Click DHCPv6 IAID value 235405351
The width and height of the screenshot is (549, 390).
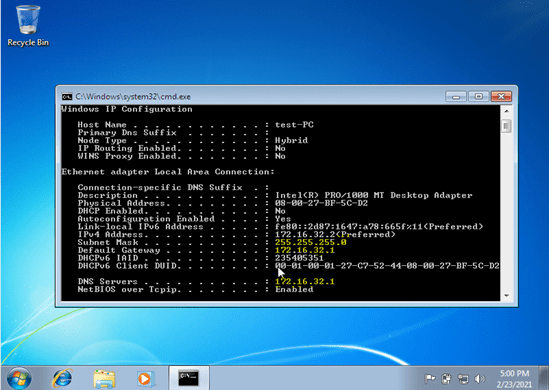(x=299, y=258)
